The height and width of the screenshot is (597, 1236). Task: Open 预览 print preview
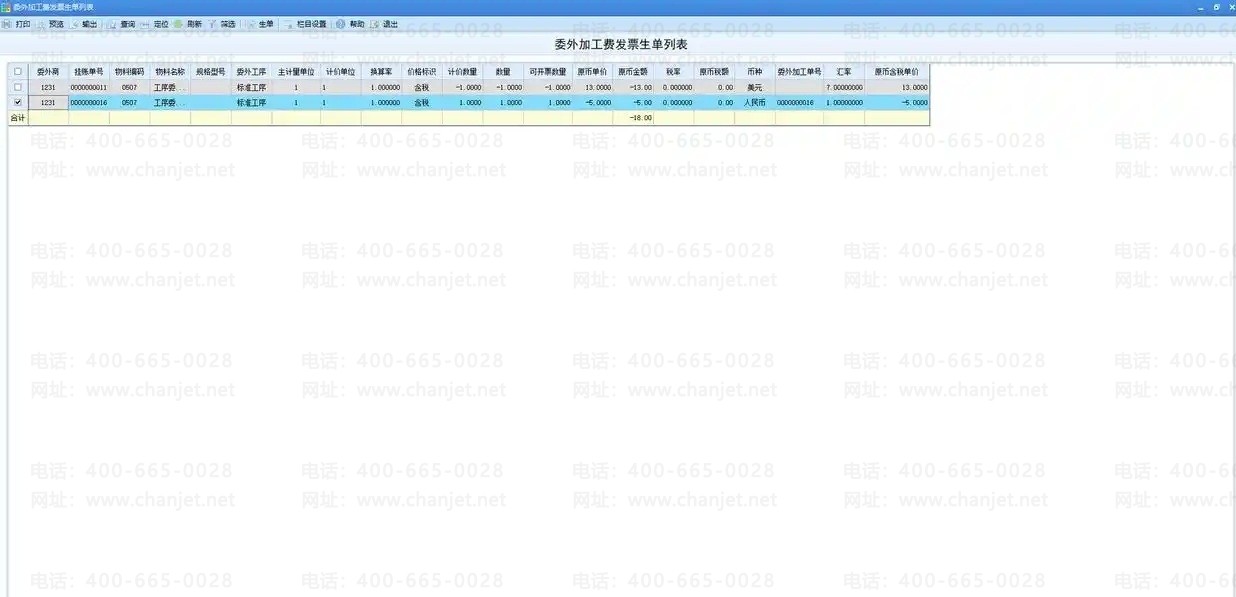pyautogui.click(x=50, y=24)
